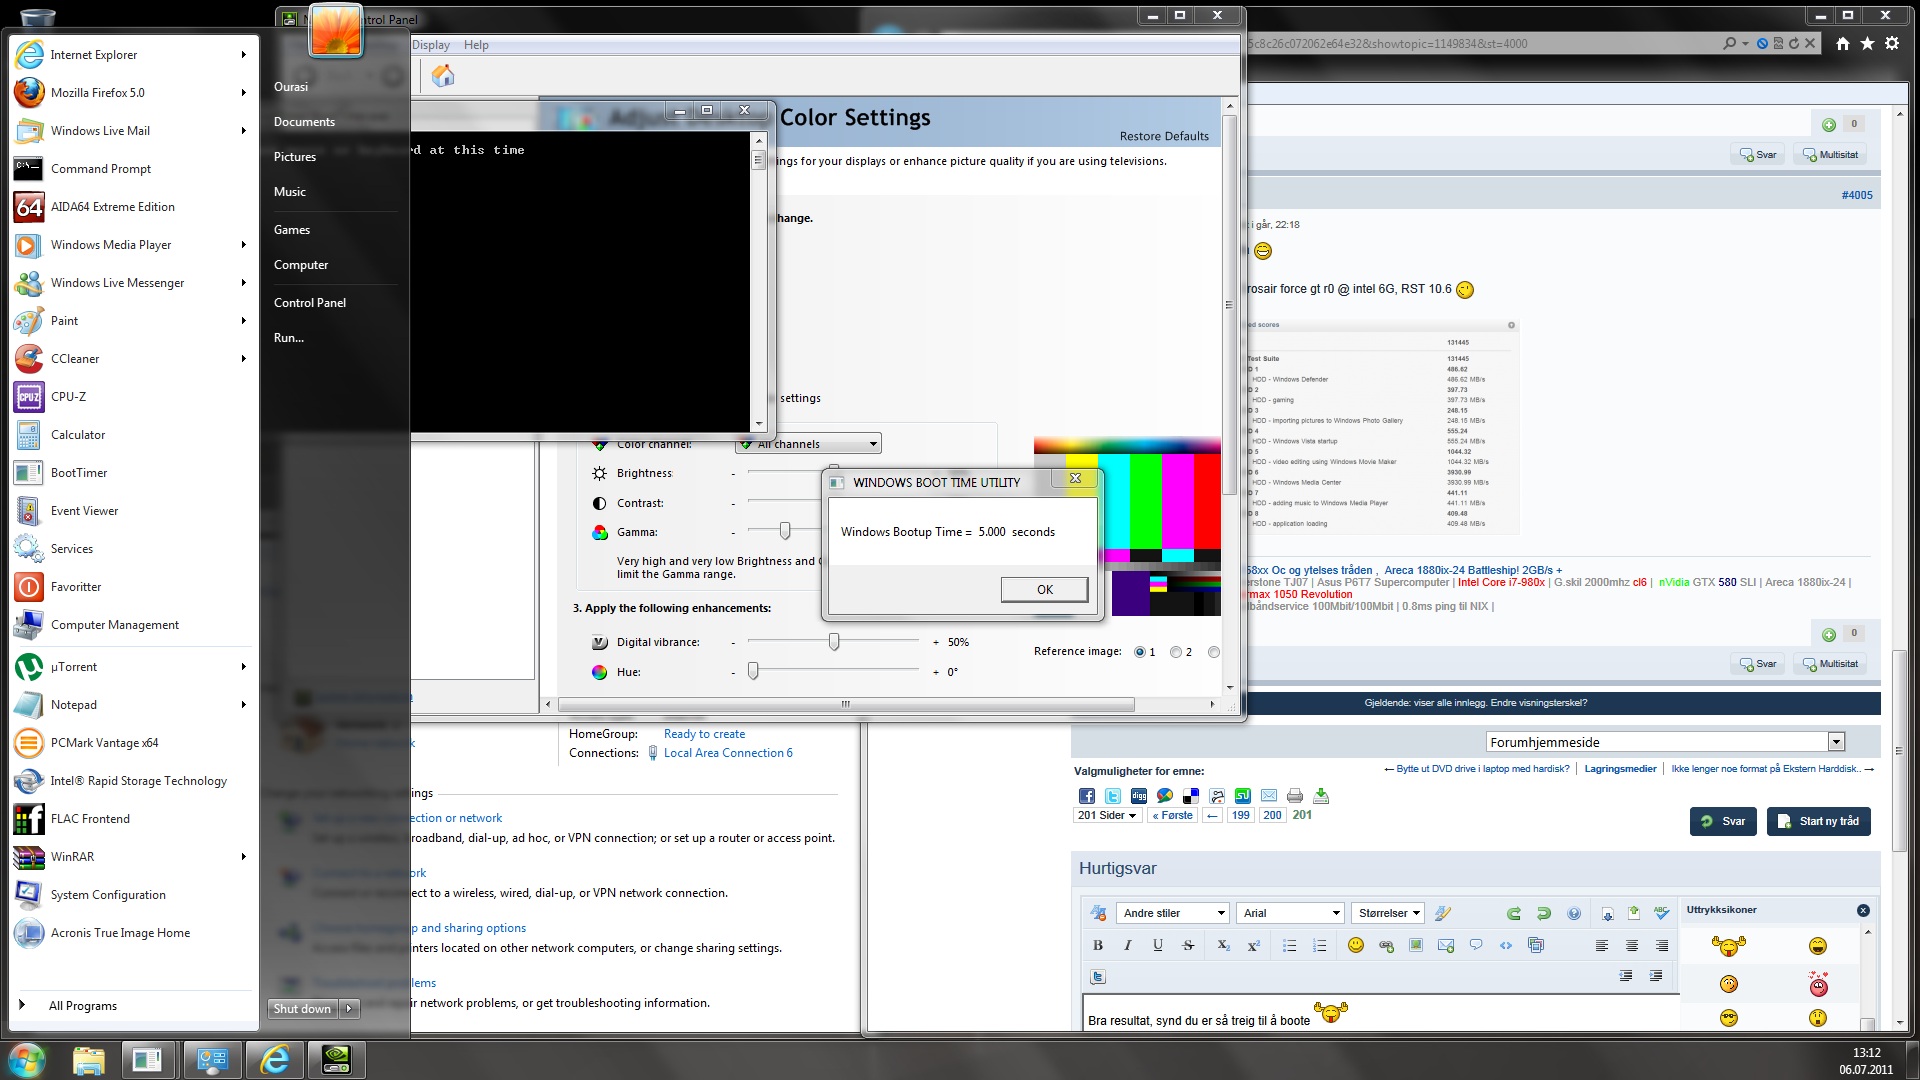Open Control Panel from Start menu
Screen dimensions: 1920x1080
(310, 303)
